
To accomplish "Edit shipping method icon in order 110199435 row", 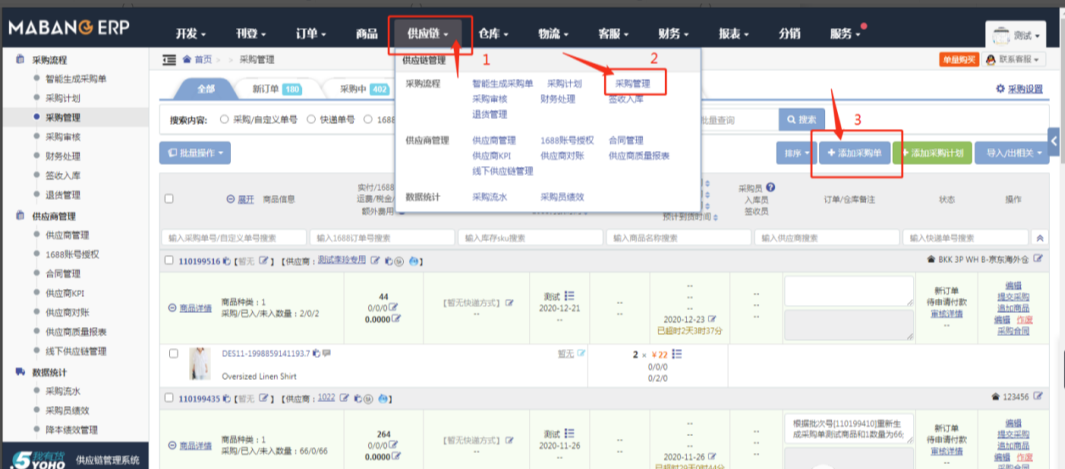I will (x=509, y=439).
